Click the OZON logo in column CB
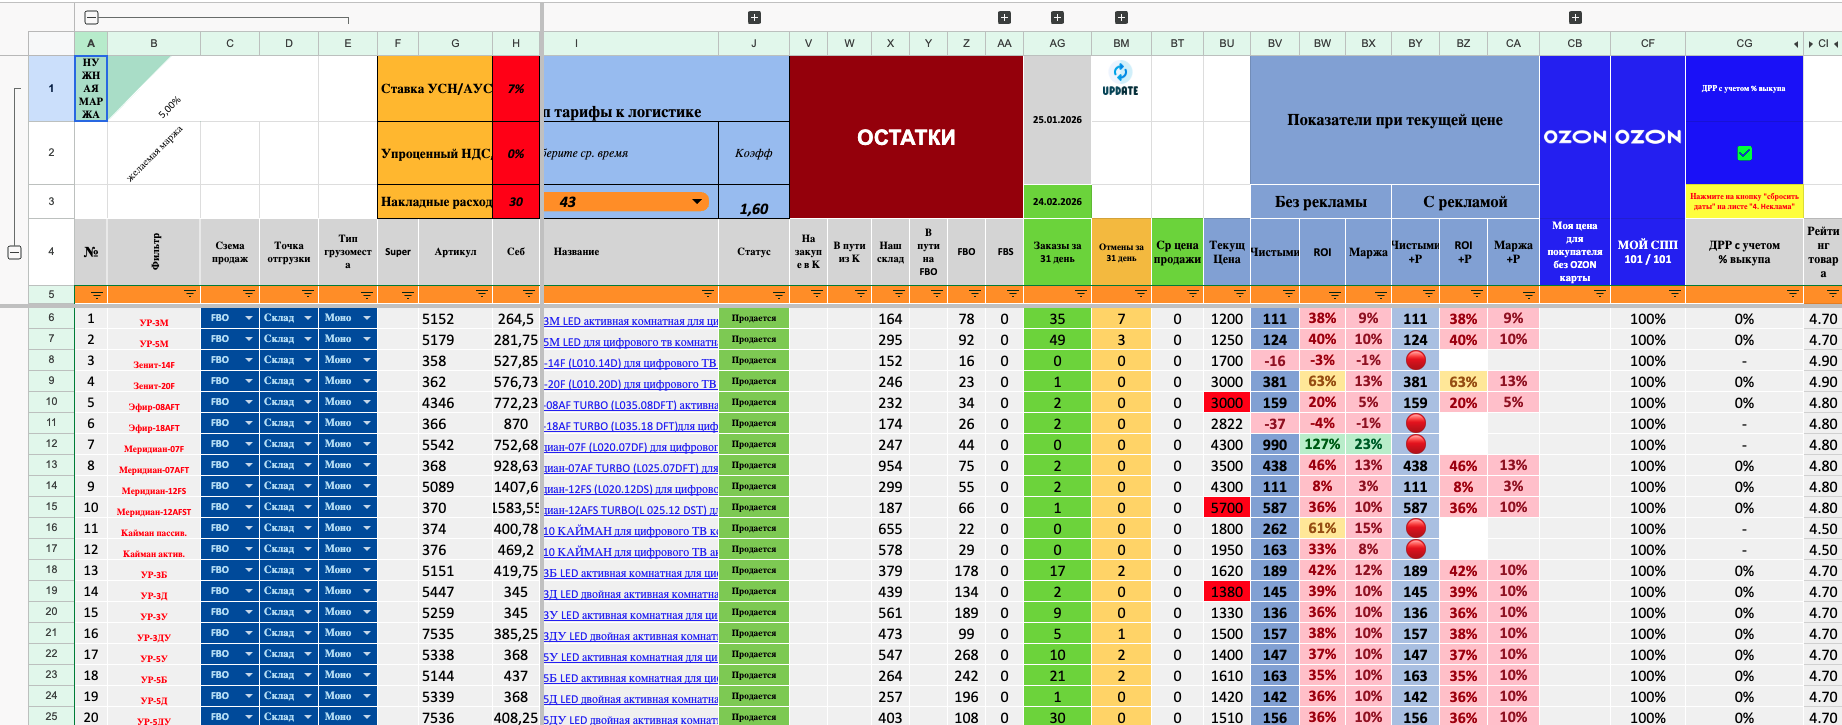Viewport: 1842px width, 725px height. (x=1575, y=137)
